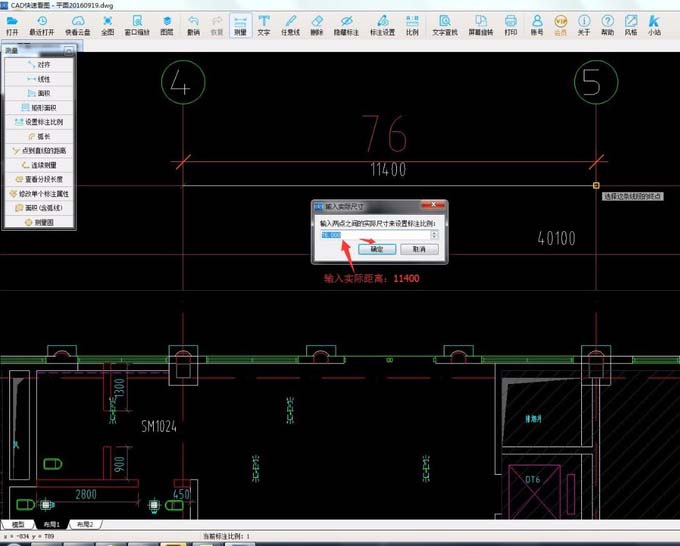Select the 文字 (Text) tool
The image size is (680, 546).
[x=264, y=24]
